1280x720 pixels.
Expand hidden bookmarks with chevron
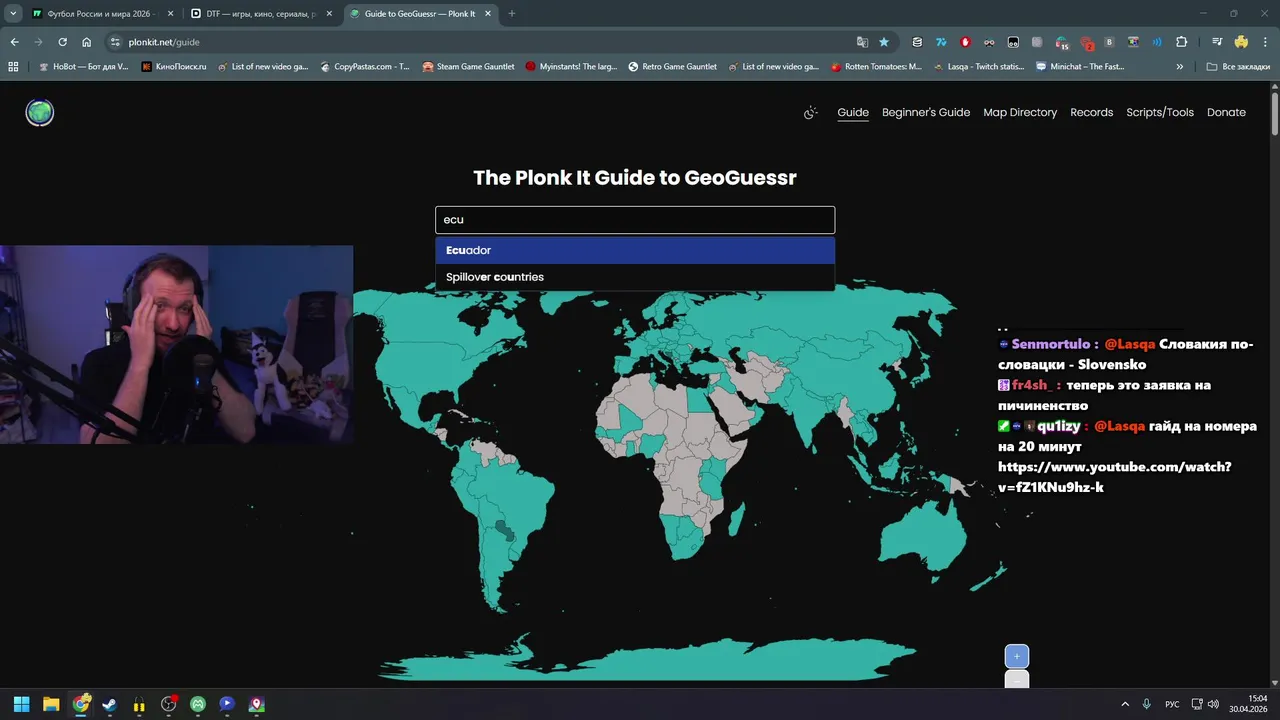[x=1180, y=67]
